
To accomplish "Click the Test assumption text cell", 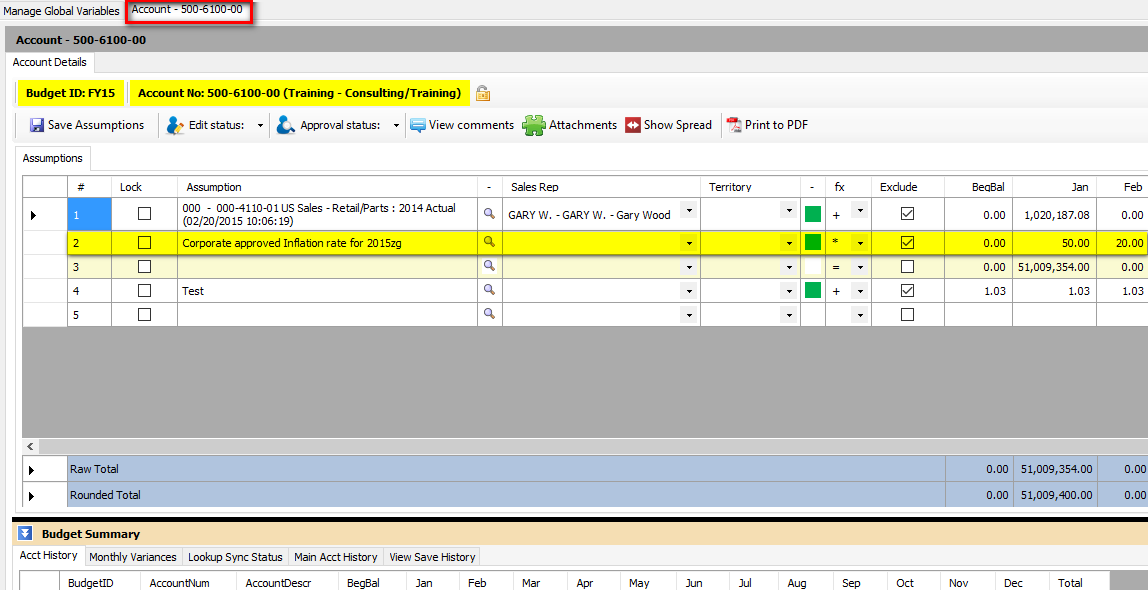I will click(x=327, y=291).
